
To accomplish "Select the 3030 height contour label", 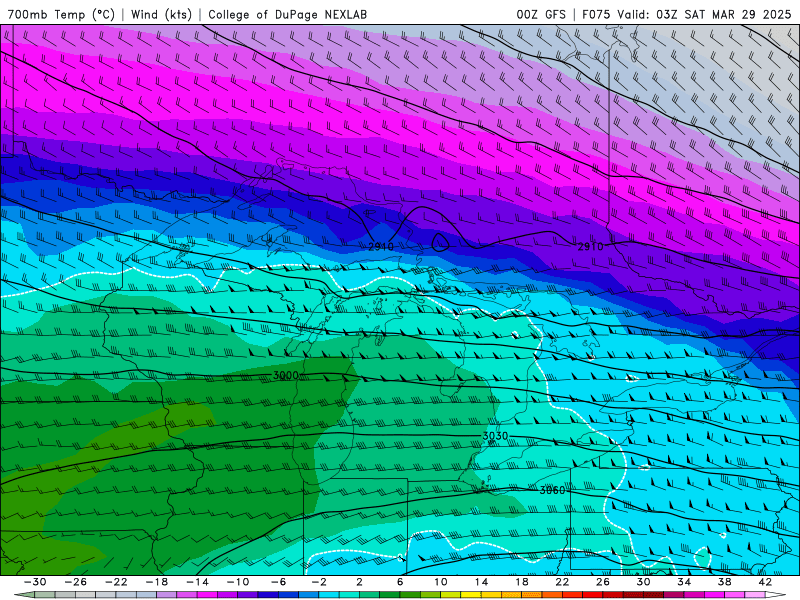I will click(x=495, y=436).
